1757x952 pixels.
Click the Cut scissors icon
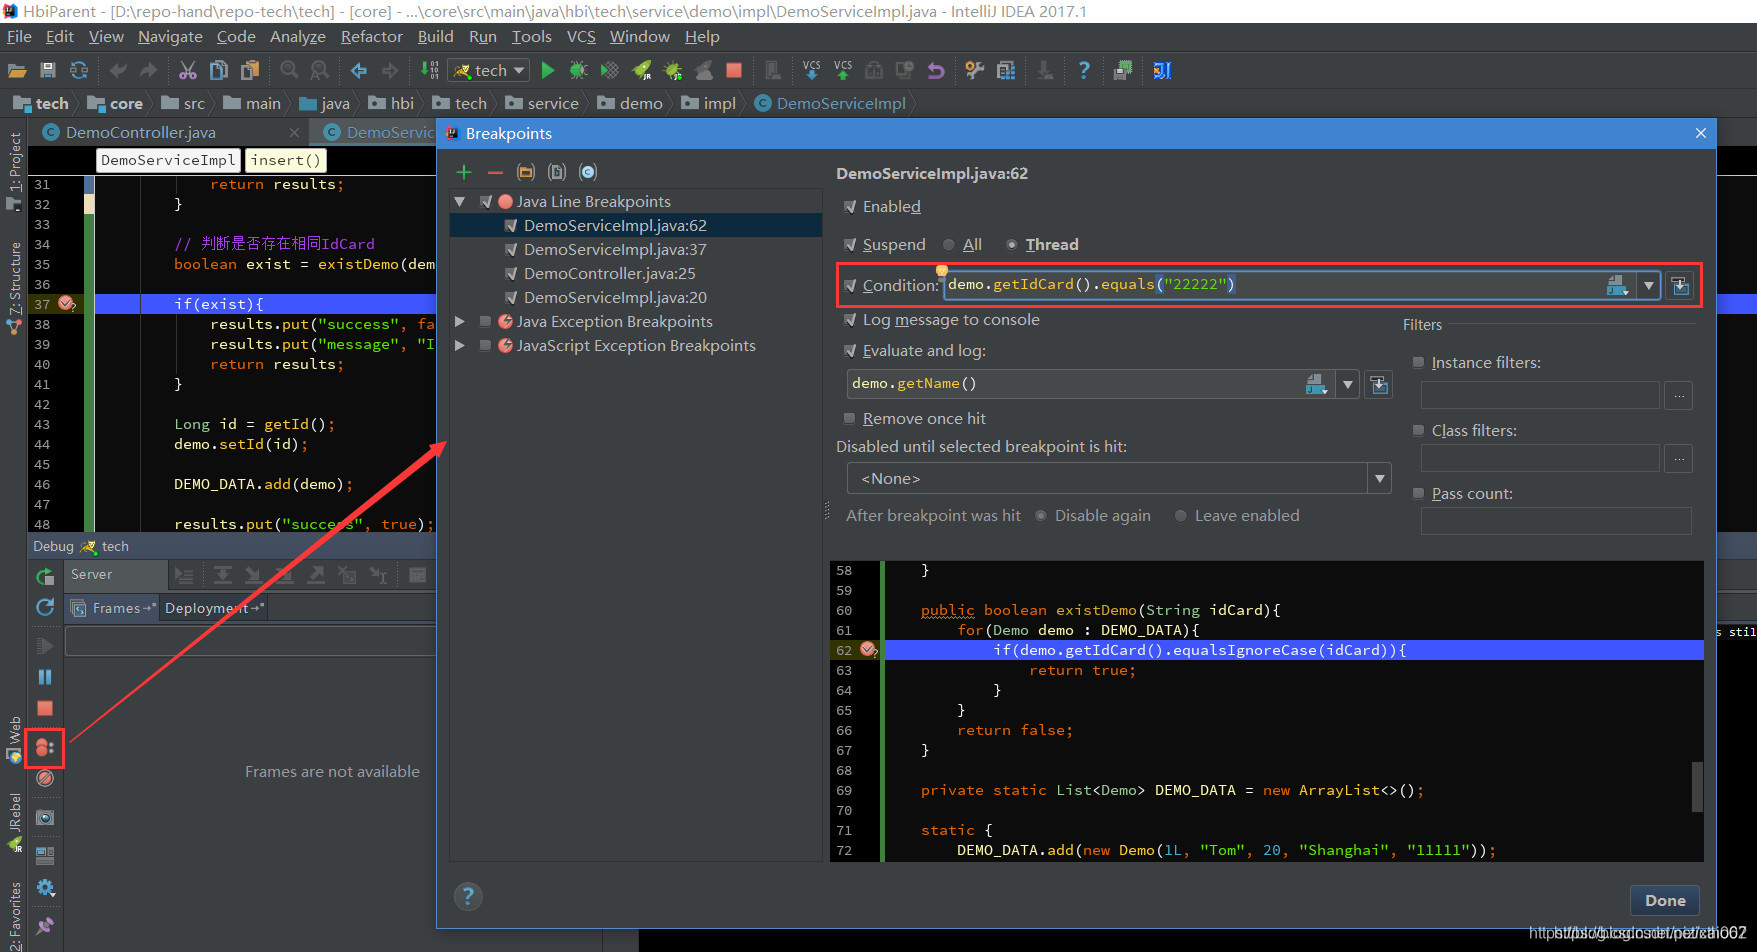pyautogui.click(x=188, y=71)
